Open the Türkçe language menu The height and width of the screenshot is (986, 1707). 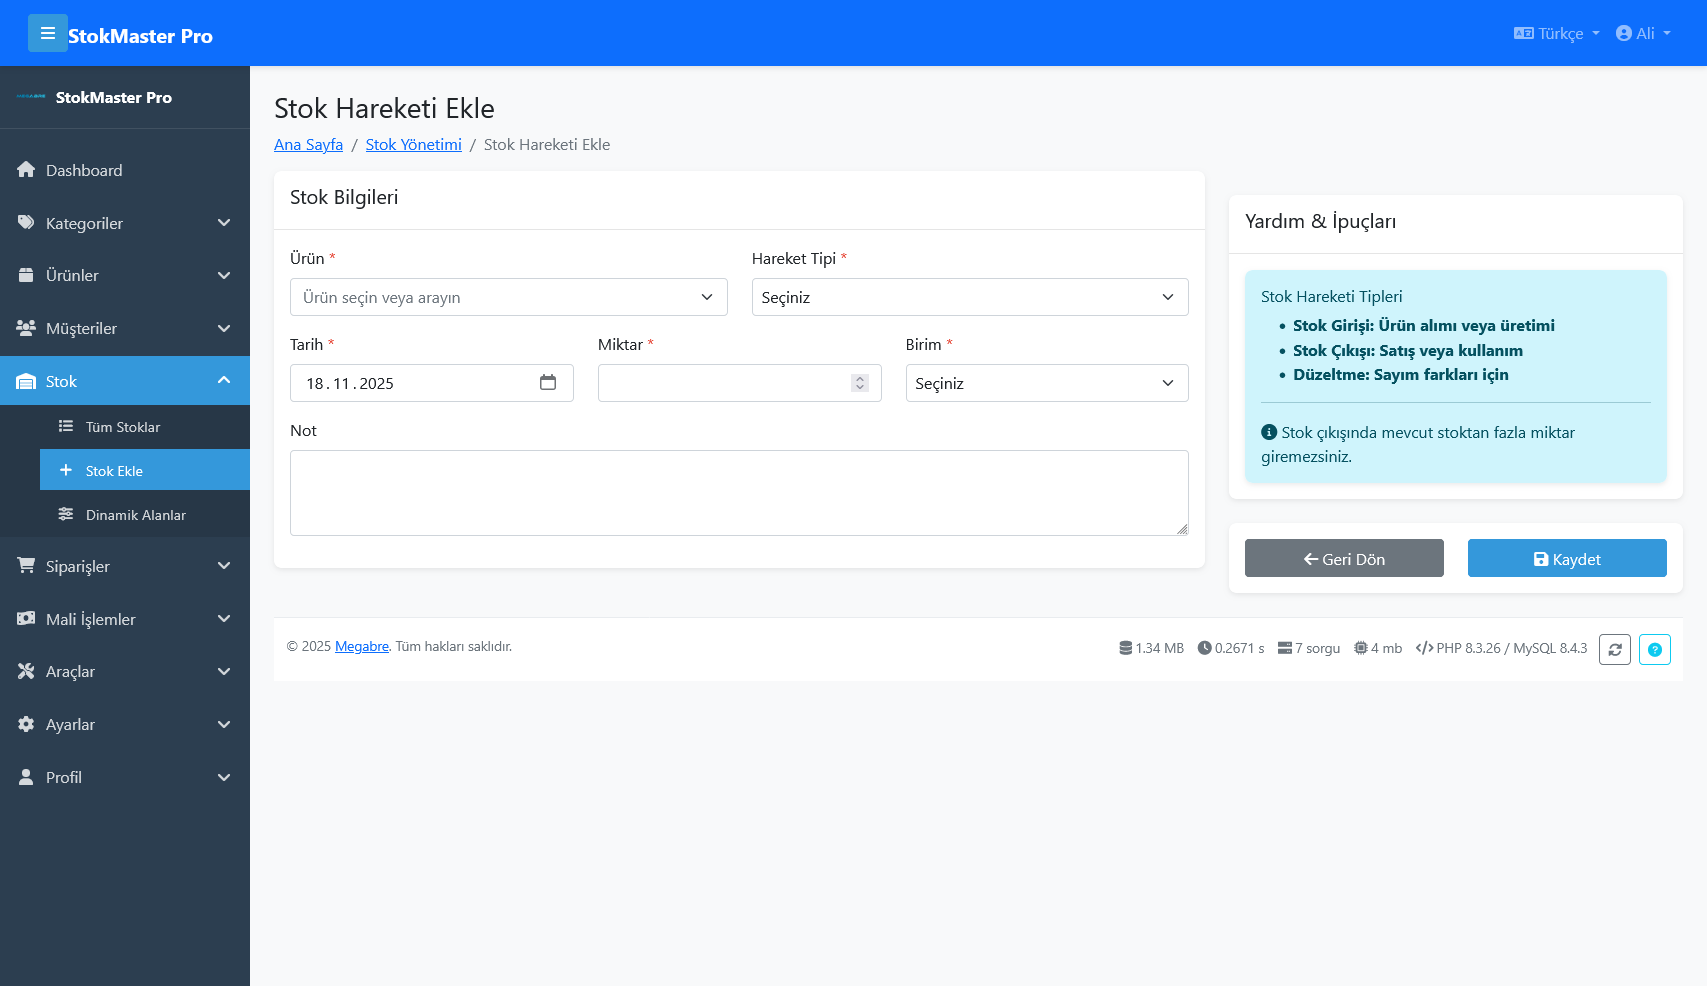coord(1555,33)
